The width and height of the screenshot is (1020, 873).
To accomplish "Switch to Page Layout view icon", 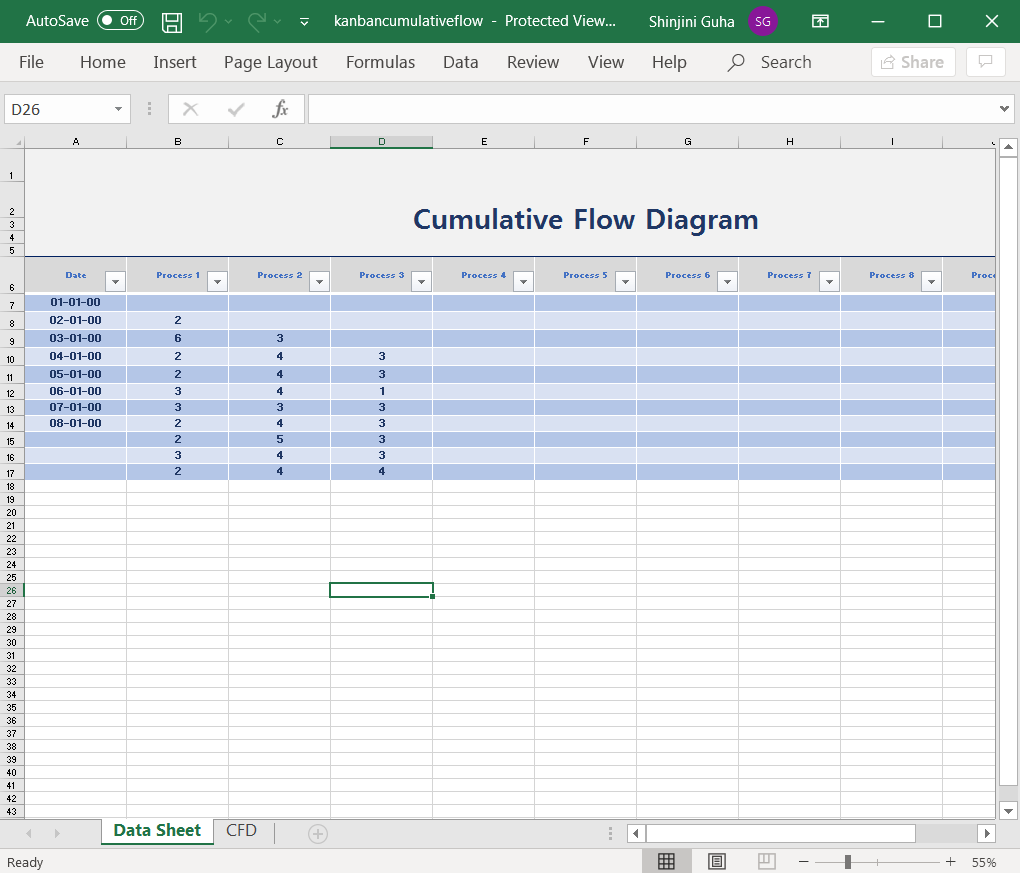I will (717, 861).
